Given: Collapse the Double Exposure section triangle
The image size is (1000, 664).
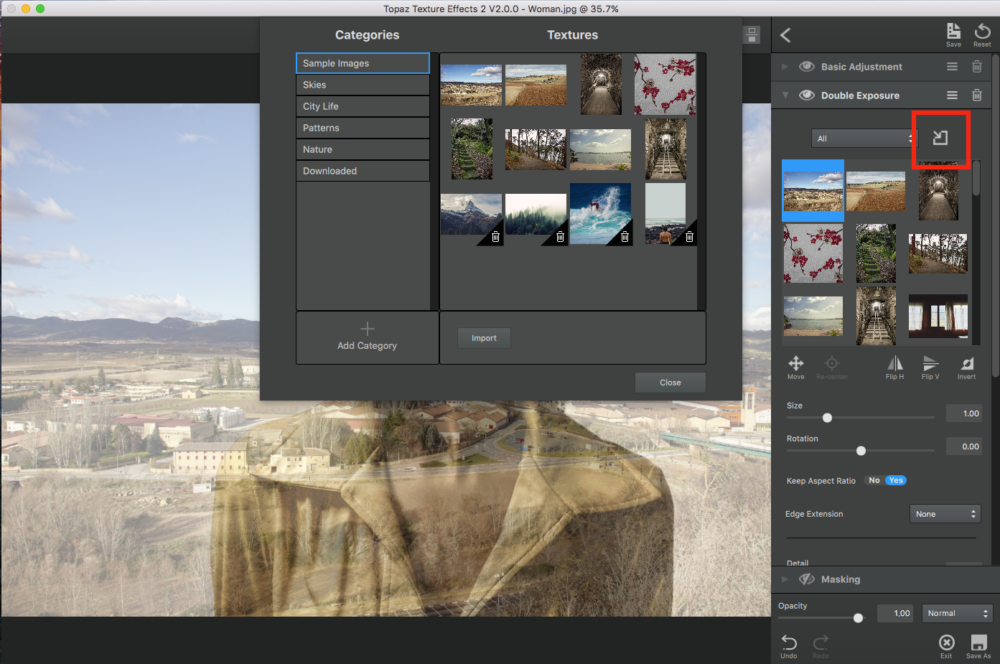Looking at the screenshot, I should (x=785, y=95).
